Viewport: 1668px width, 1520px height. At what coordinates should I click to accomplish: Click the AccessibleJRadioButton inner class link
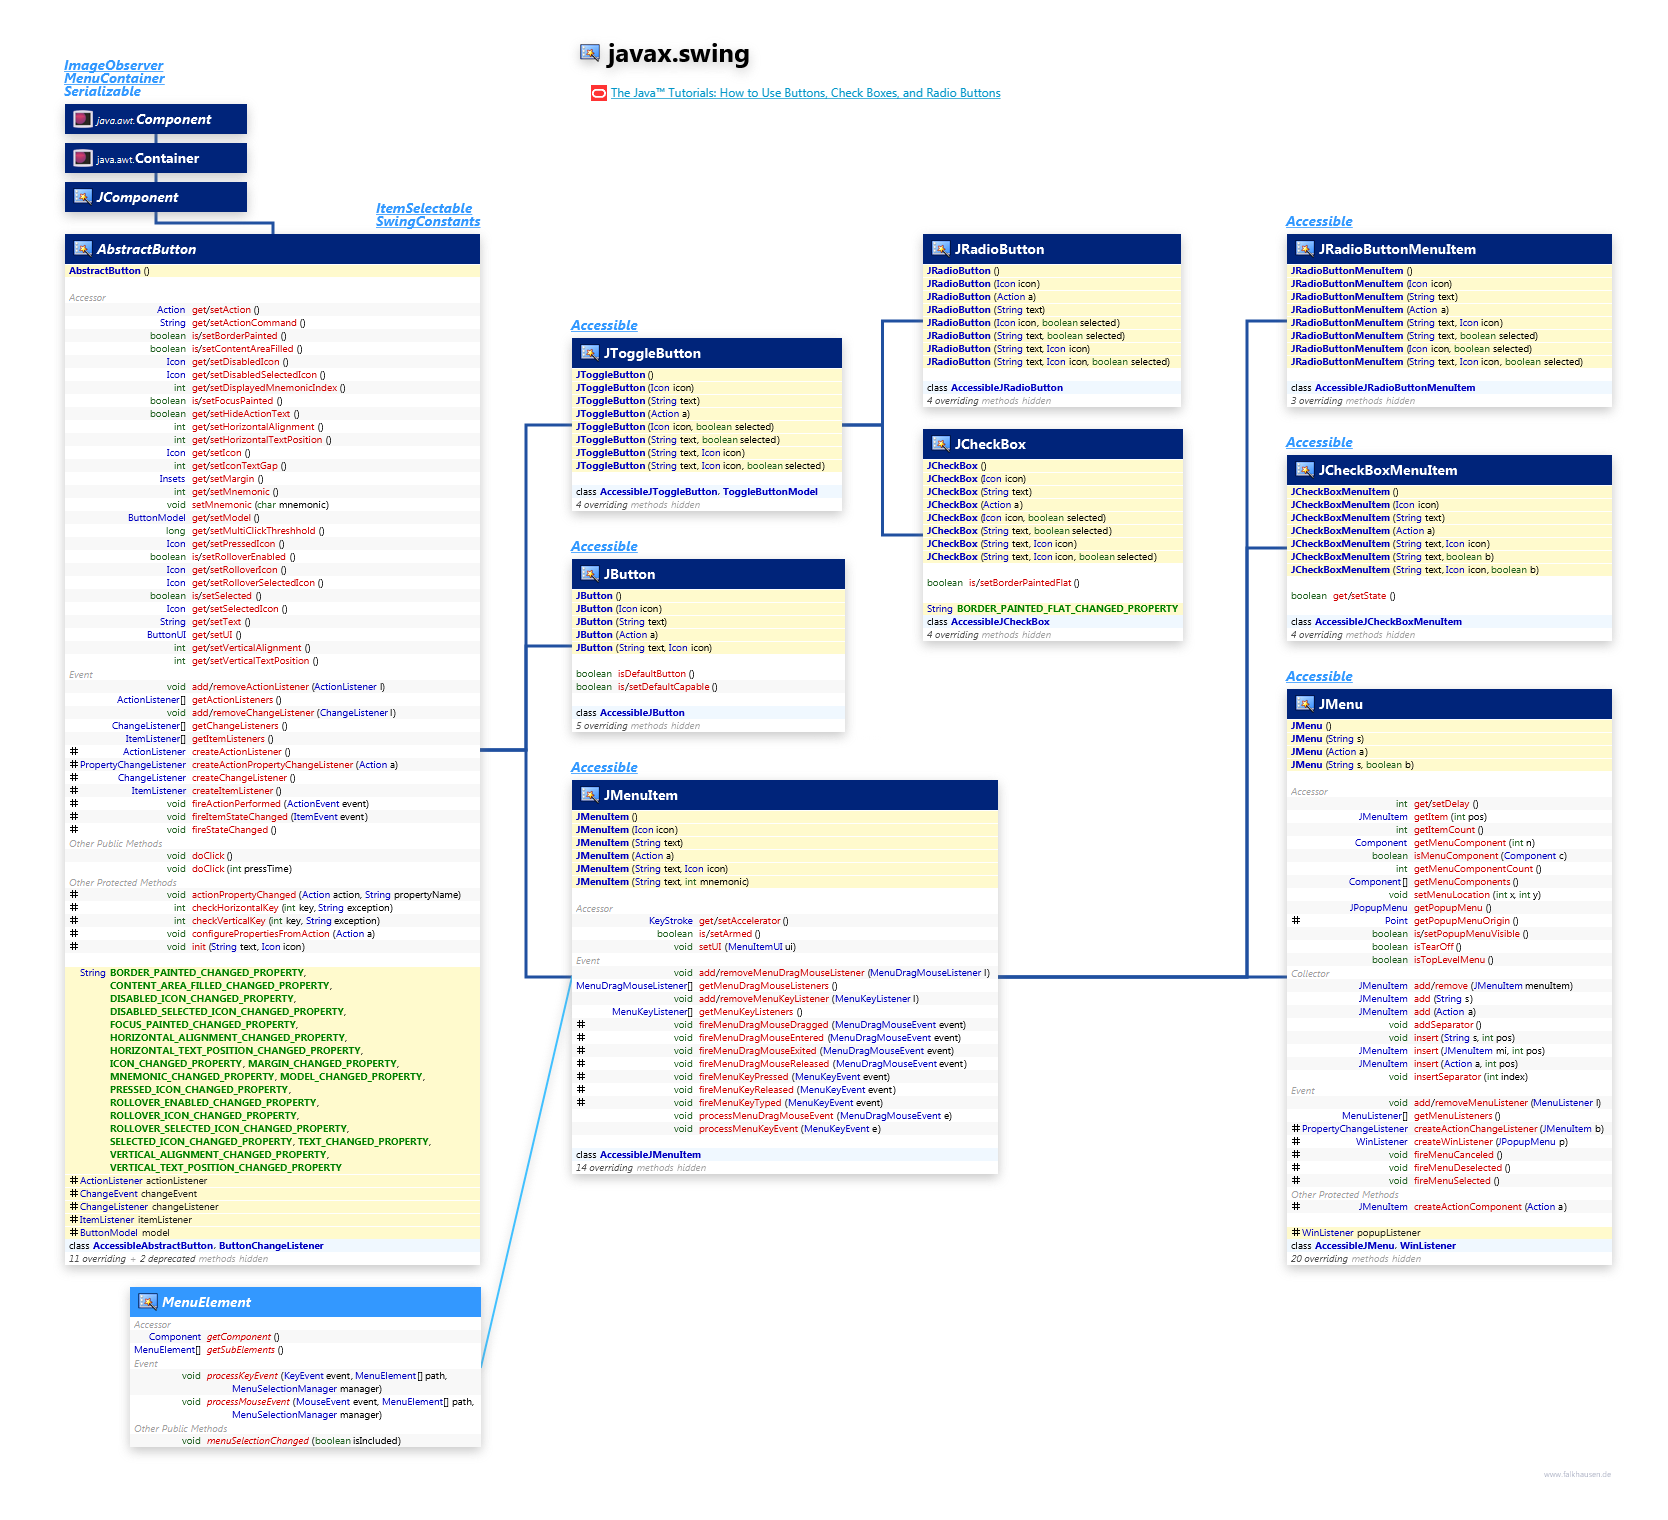click(1007, 388)
